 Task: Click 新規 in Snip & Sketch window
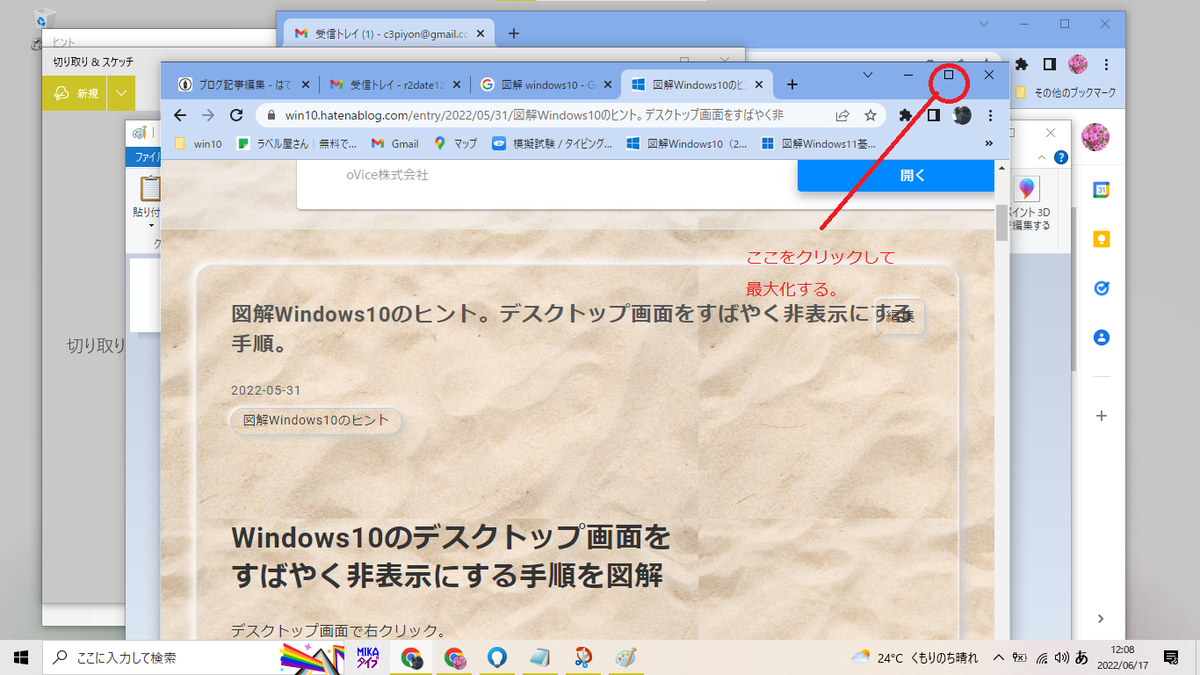tap(76, 93)
